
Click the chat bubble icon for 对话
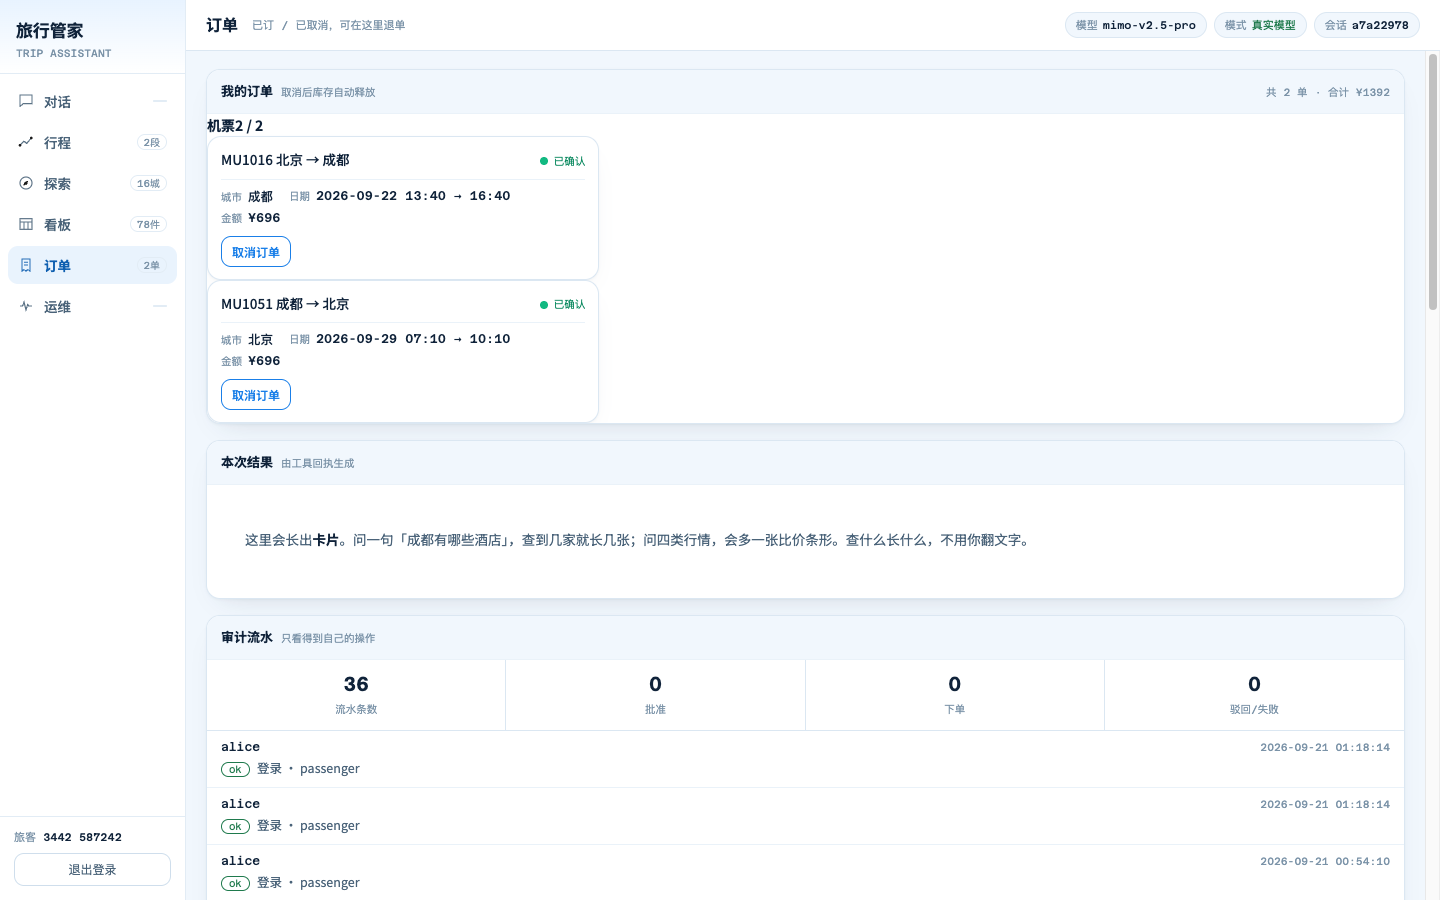26,101
